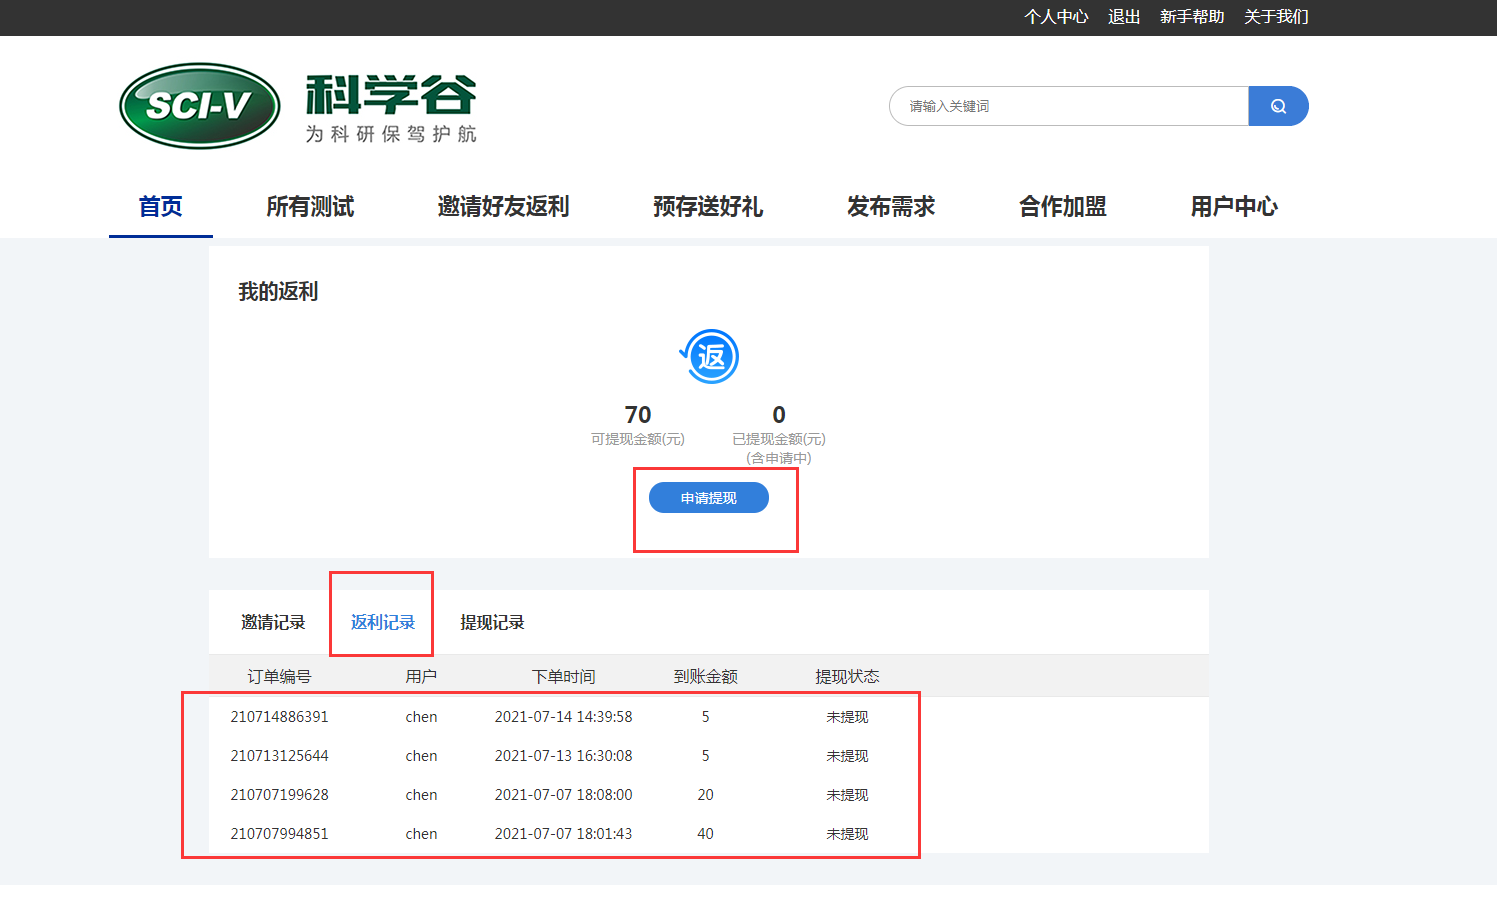Switch to 返利记录 tab
Image resolution: width=1497 pixels, height=919 pixels.
coord(383,622)
